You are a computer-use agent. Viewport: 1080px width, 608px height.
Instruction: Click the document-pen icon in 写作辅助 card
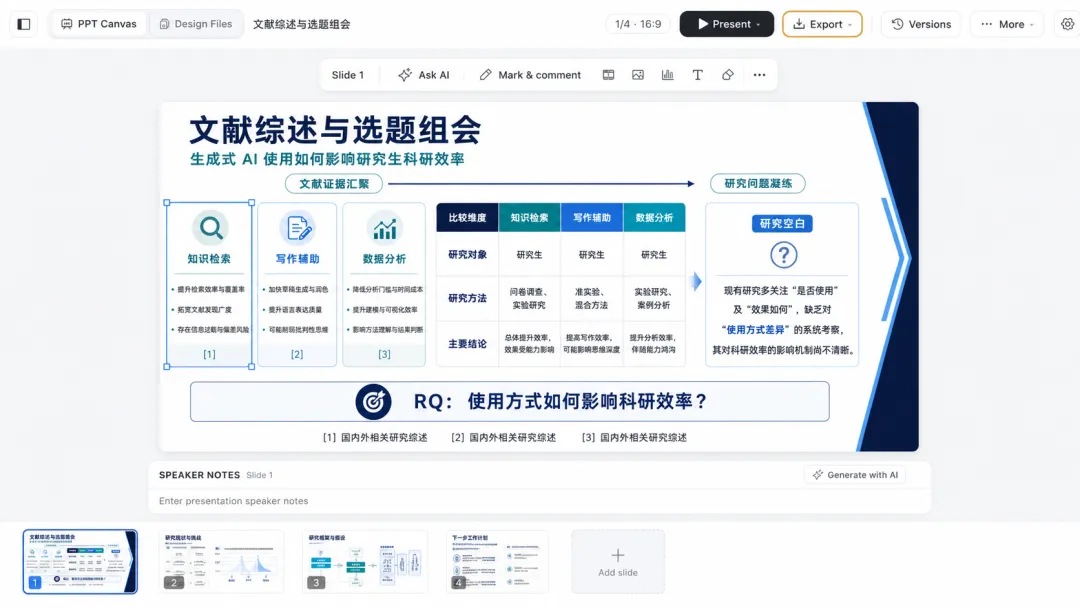(298, 228)
